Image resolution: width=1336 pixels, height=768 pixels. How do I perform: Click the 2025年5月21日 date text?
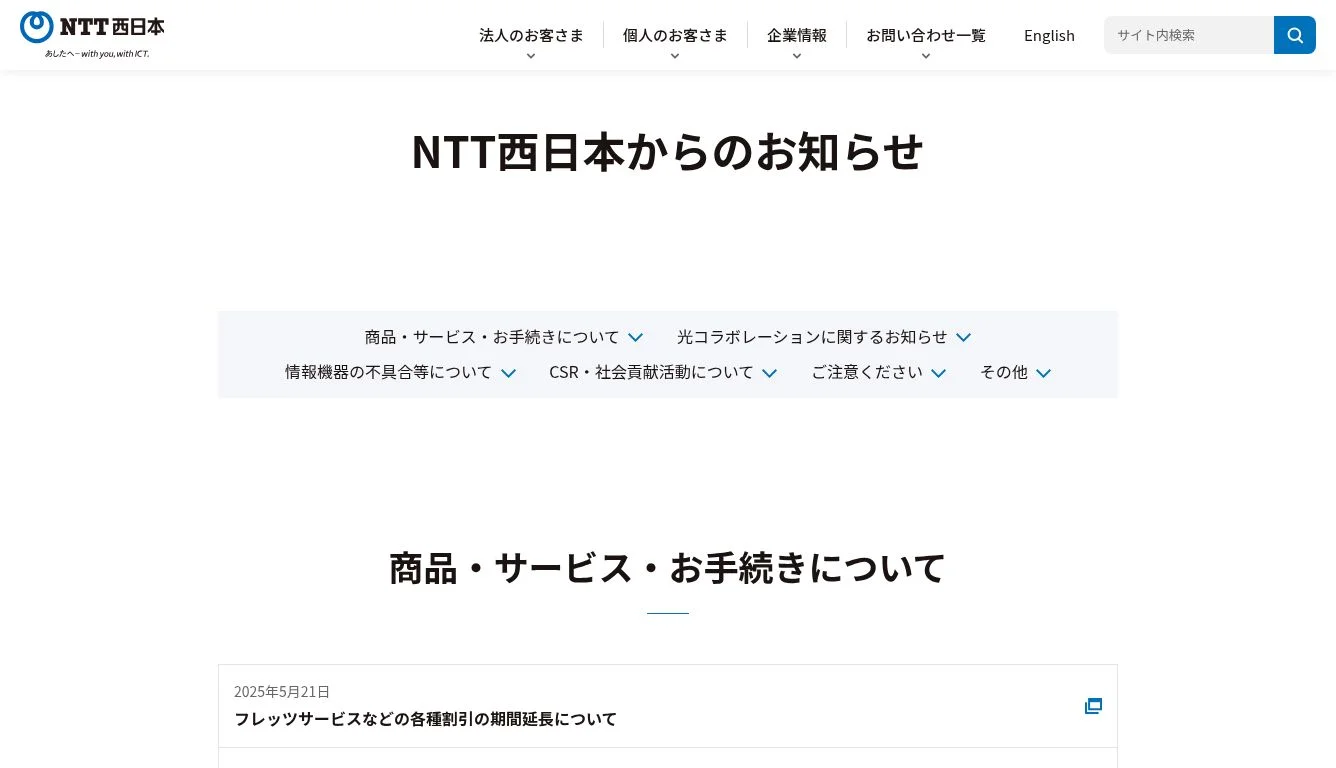point(282,692)
